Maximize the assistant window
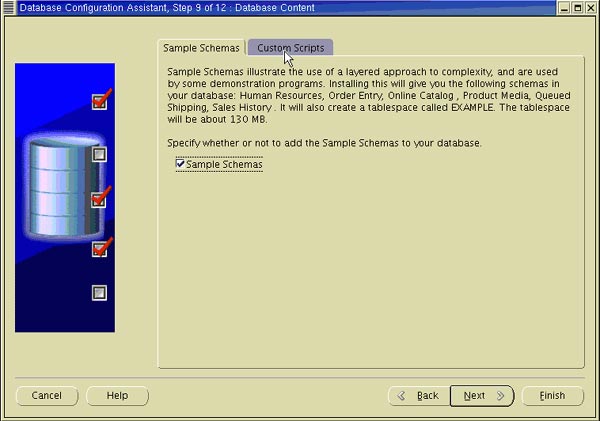This screenshot has height=421, width=600. coord(578,8)
